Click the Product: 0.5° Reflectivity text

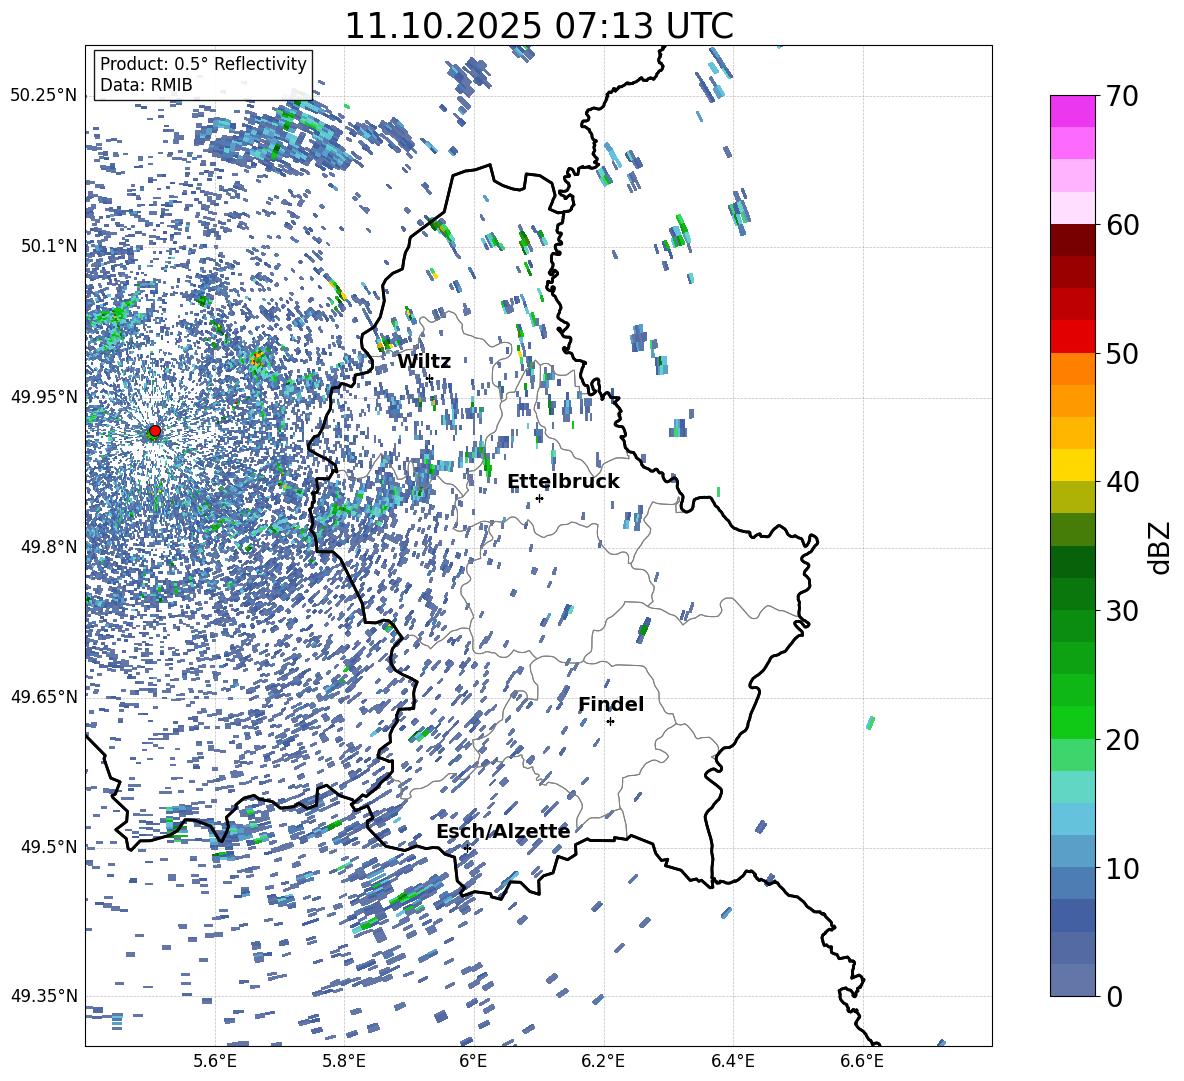pos(203,64)
